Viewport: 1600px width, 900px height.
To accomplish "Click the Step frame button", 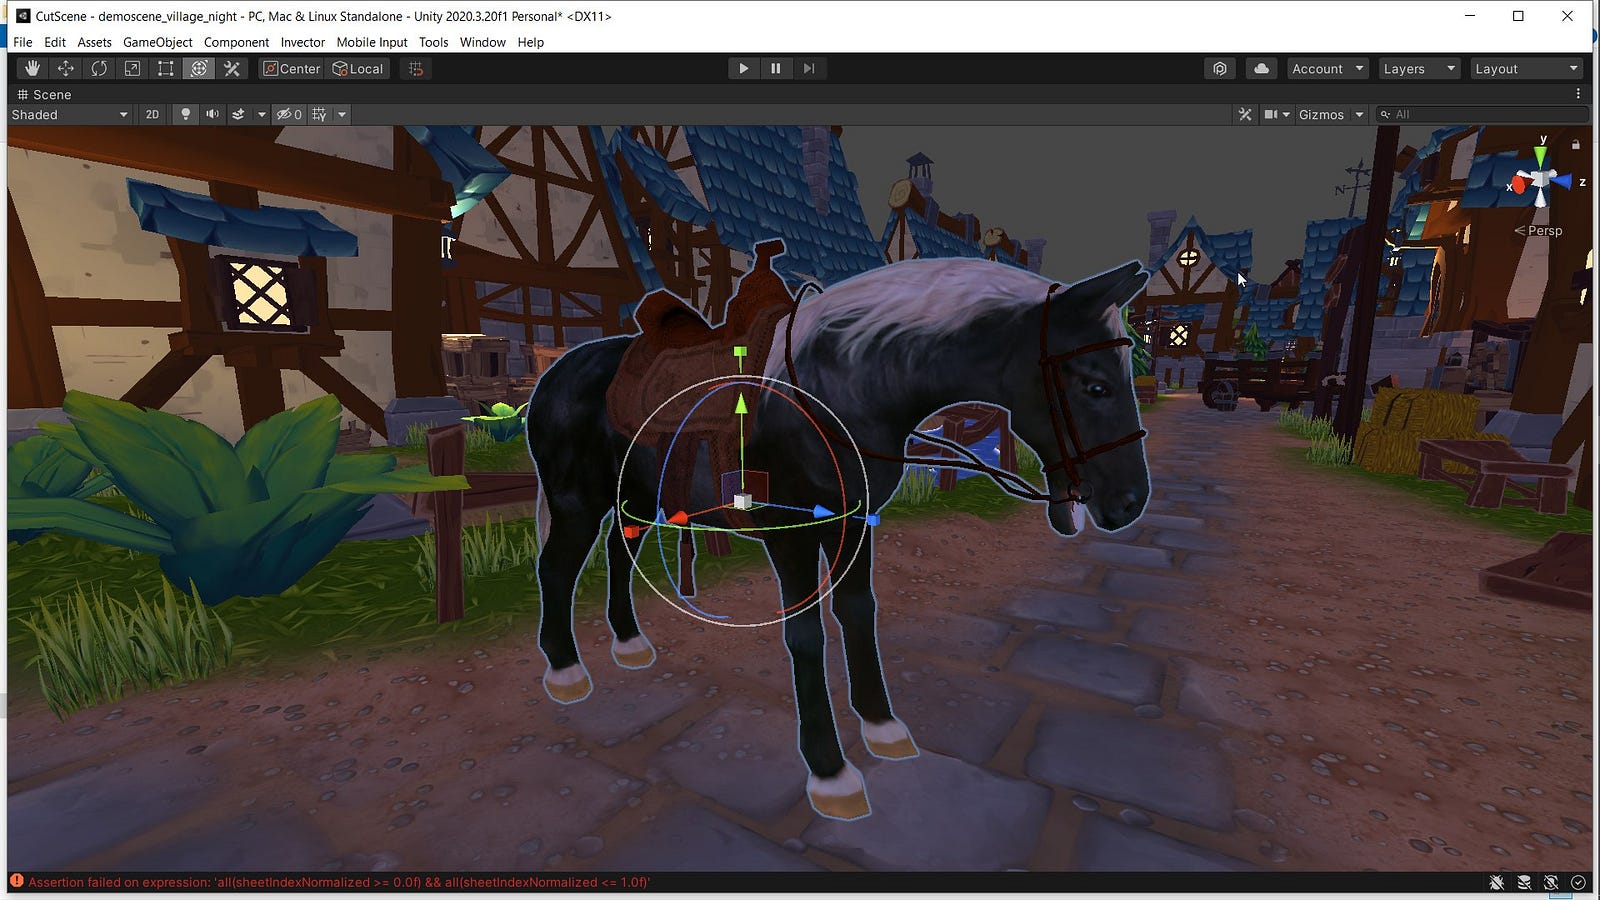I will [809, 68].
